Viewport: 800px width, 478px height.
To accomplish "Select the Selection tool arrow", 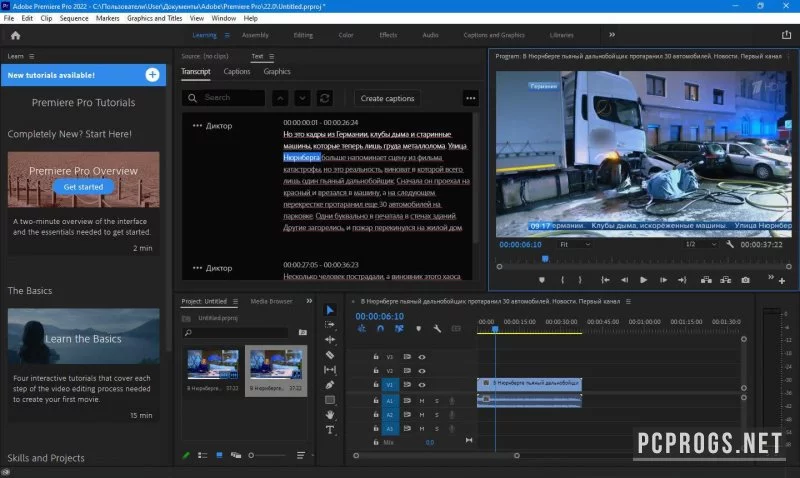I will (330, 310).
